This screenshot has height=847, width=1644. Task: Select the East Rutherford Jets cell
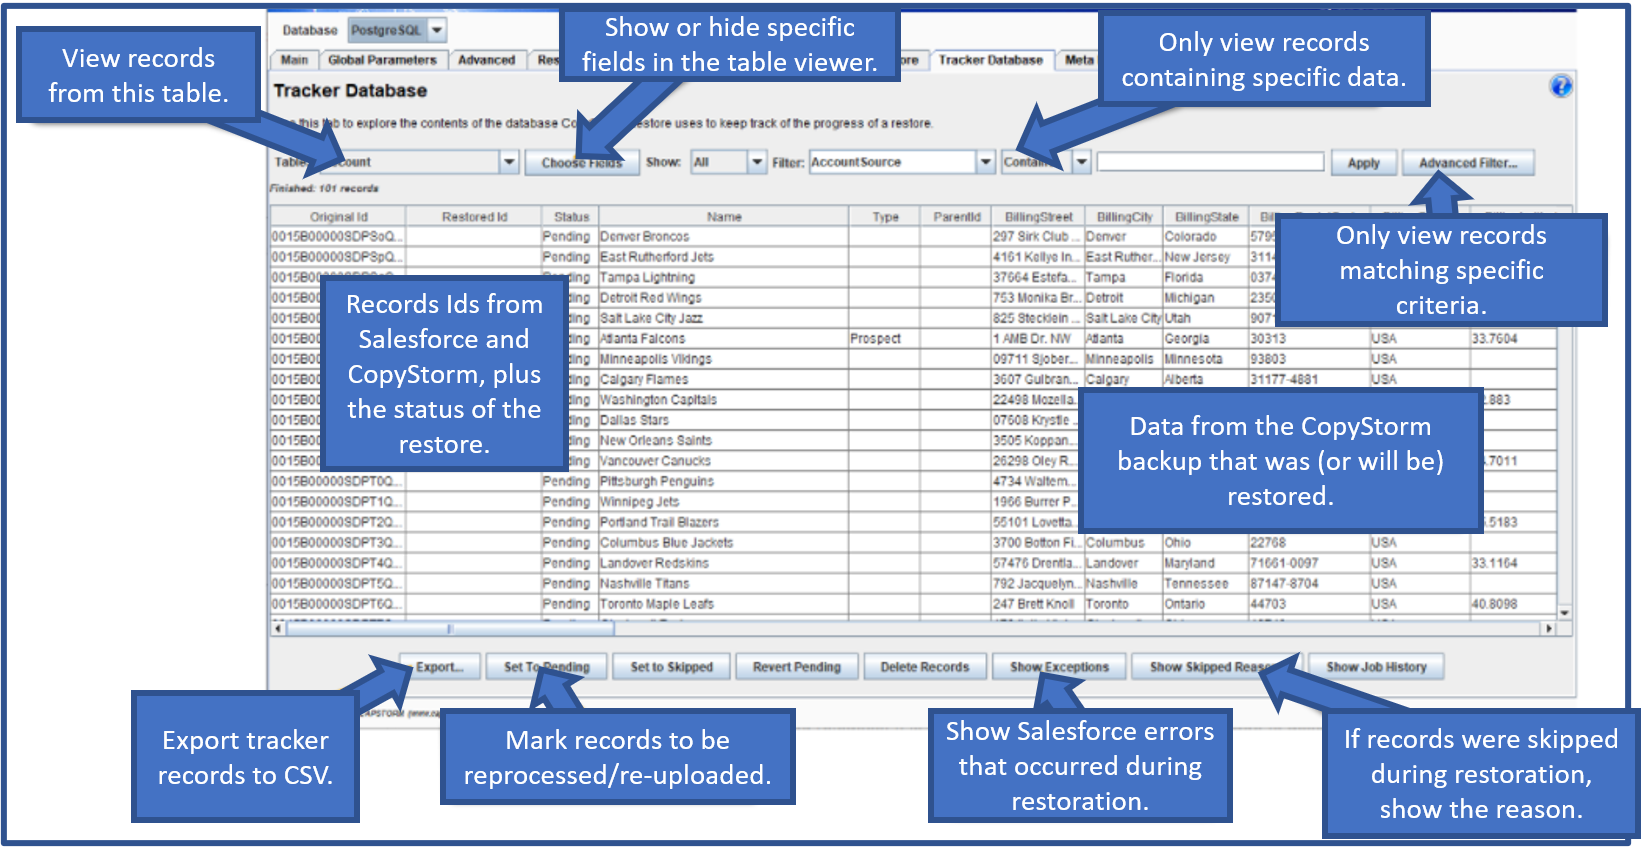tap(724, 257)
